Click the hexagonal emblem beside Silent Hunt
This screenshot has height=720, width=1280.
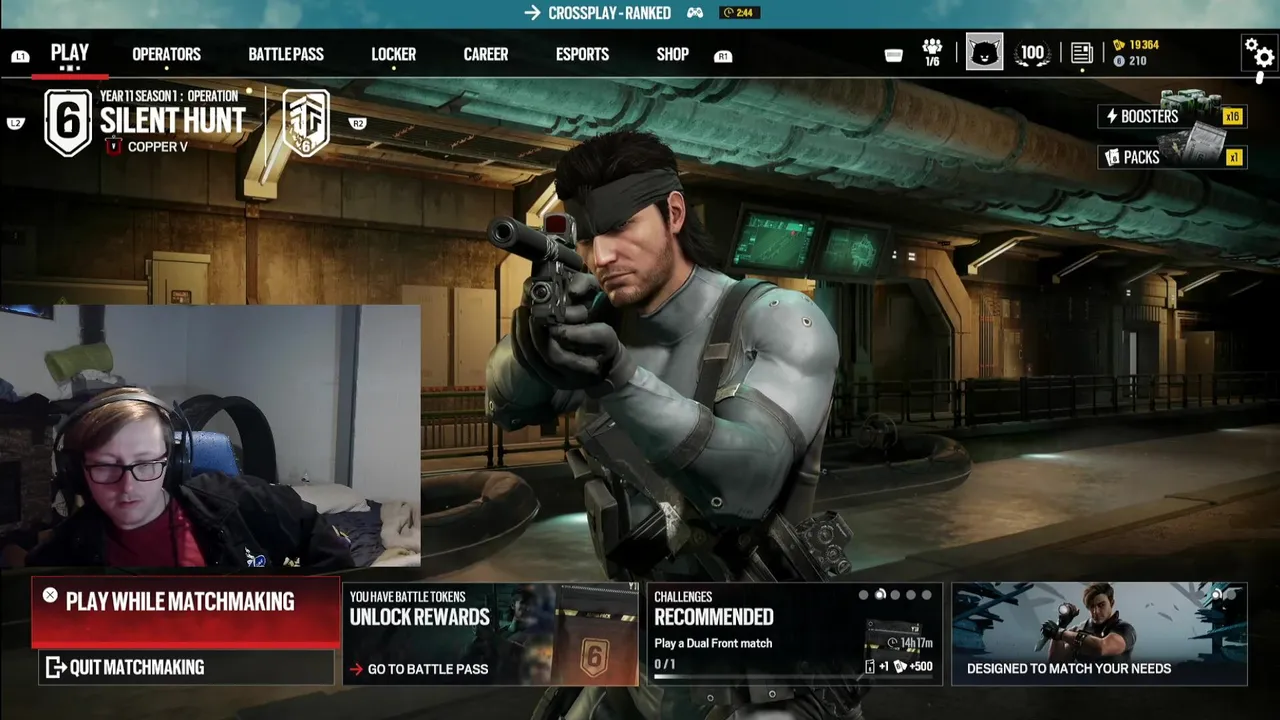coord(306,122)
